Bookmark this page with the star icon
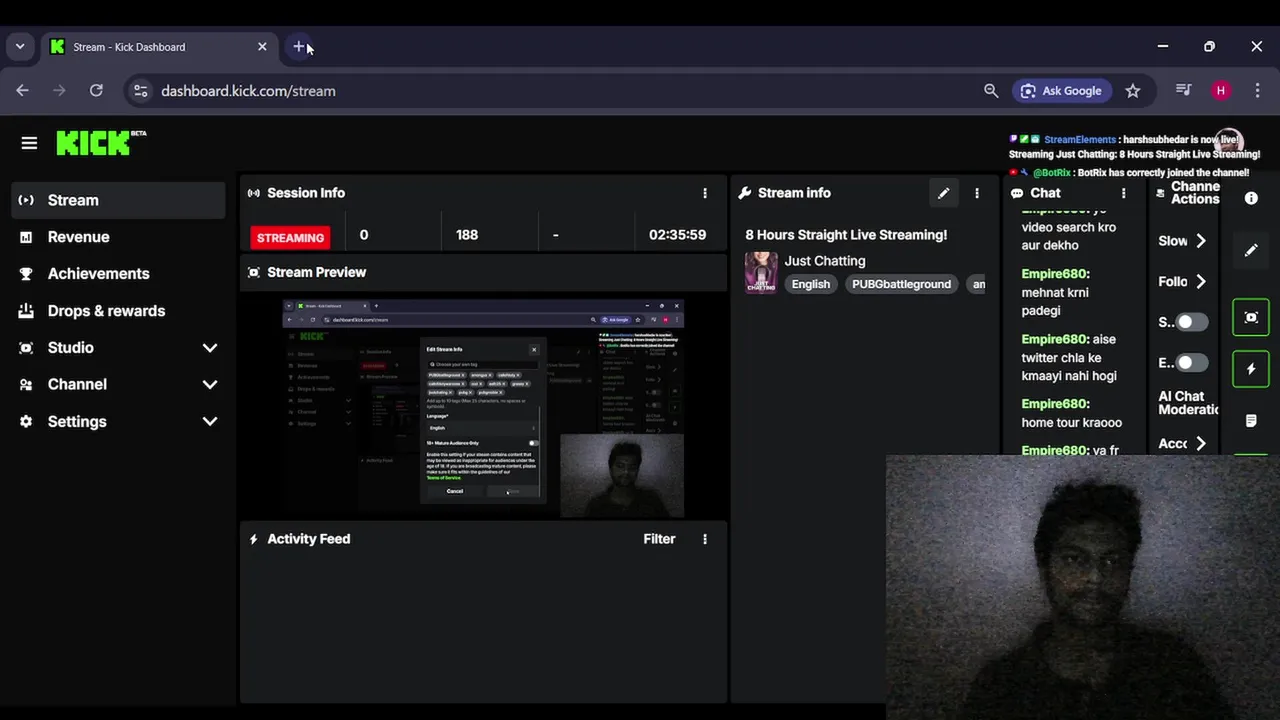The width and height of the screenshot is (1280, 720). click(x=1133, y=90)
